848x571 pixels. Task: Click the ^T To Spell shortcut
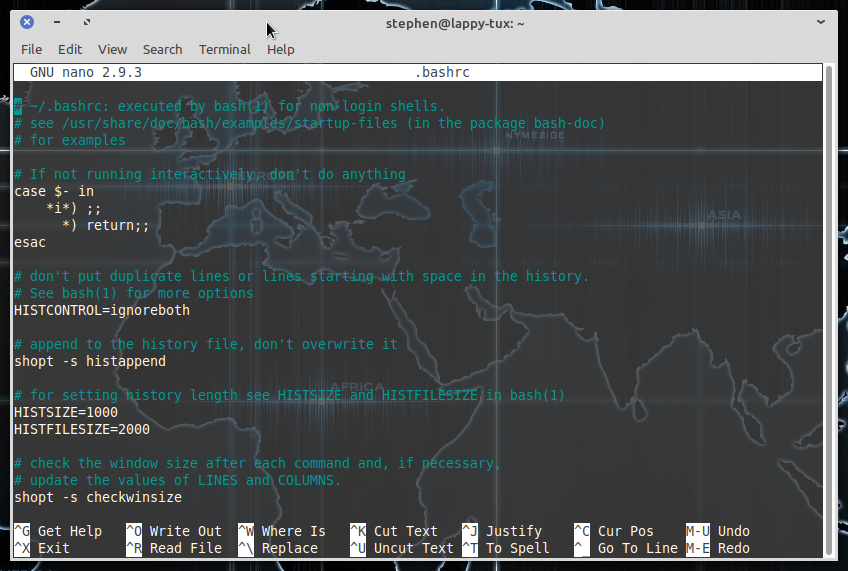tap(506, 548)
